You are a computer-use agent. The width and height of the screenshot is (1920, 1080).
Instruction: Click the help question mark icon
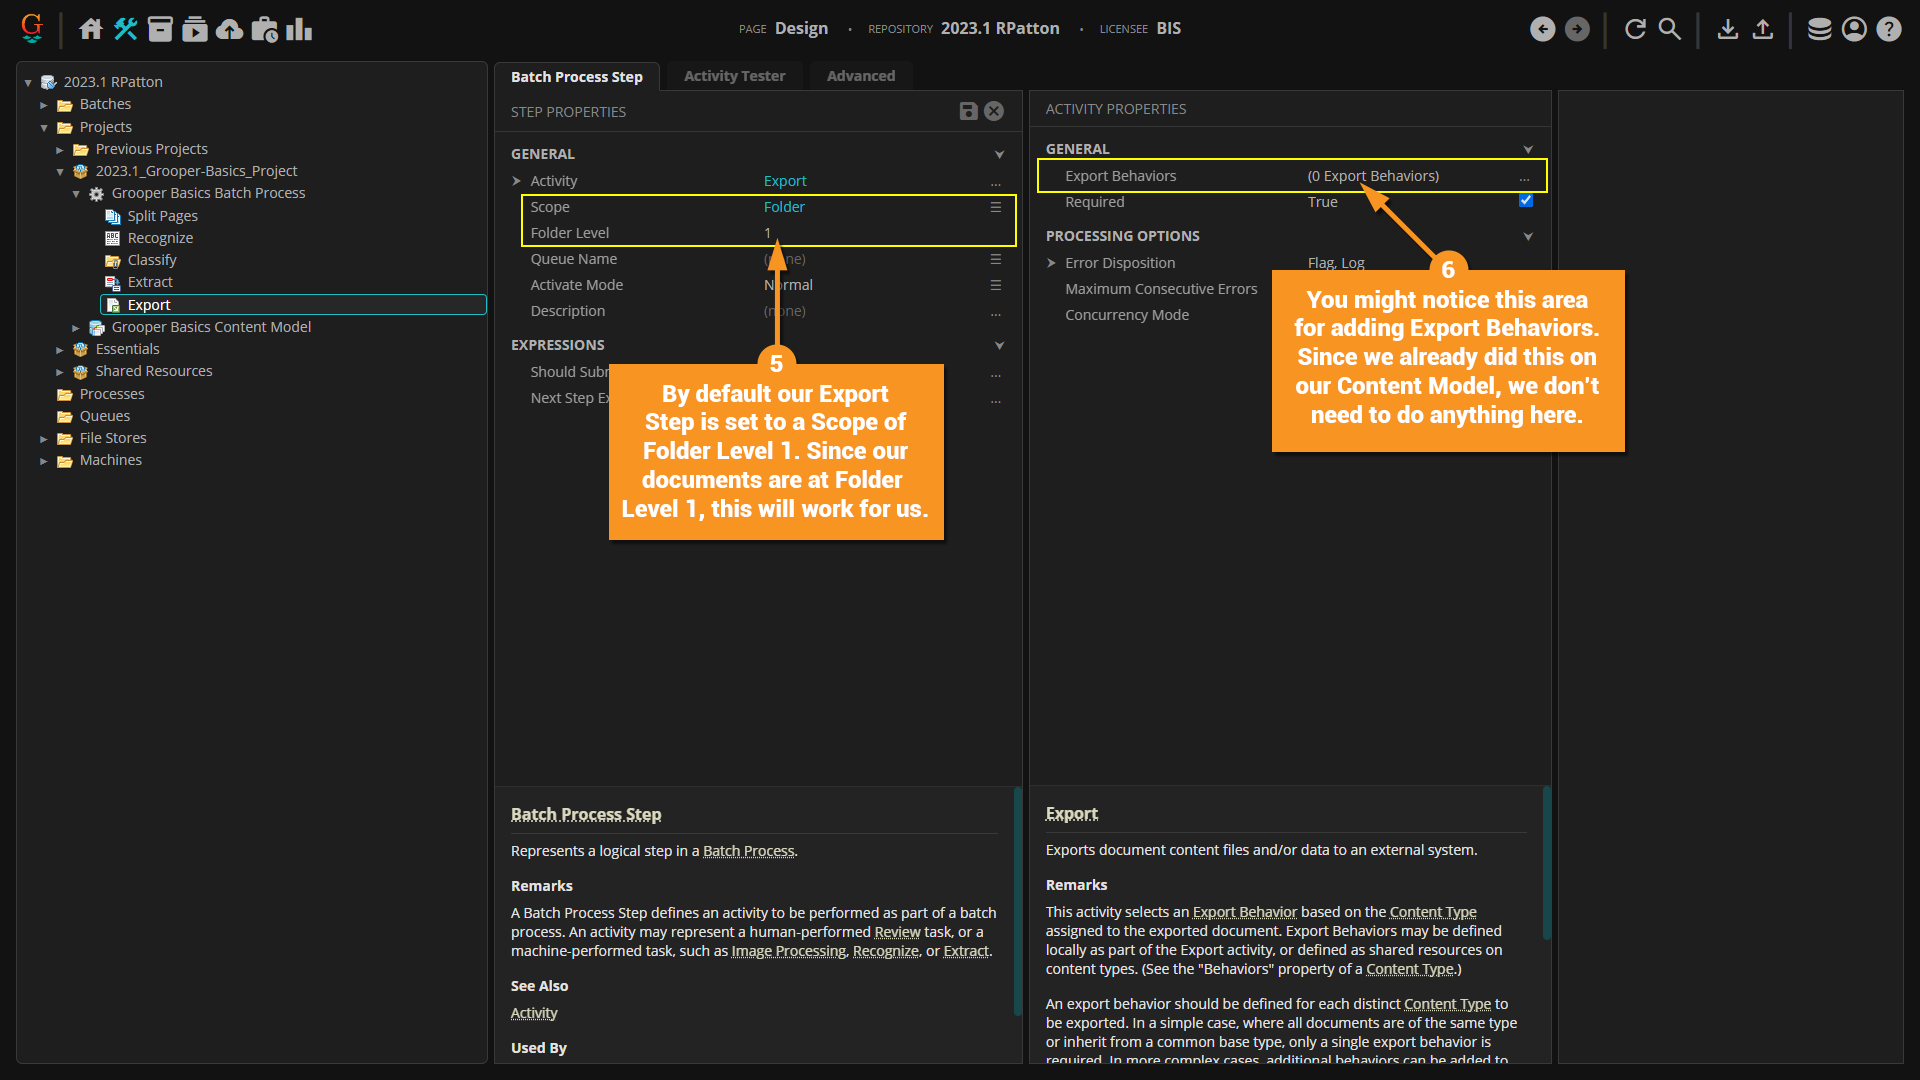pyautogui.click(x=1888, y=29)
